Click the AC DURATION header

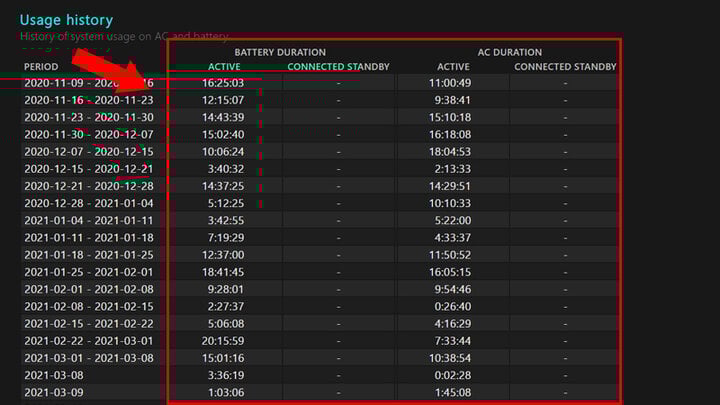(x=510, y=52)
